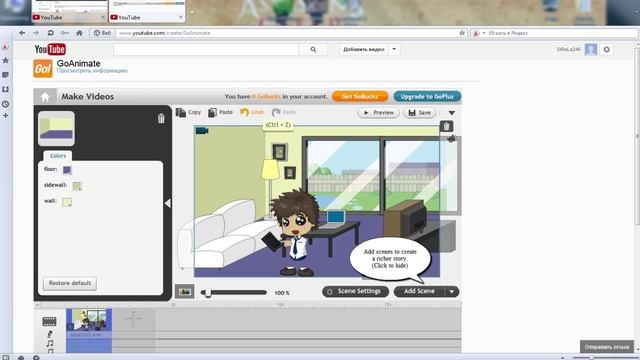Select the camera icon on the stage corner
640x360 pixels.
[x=202, y=131]
